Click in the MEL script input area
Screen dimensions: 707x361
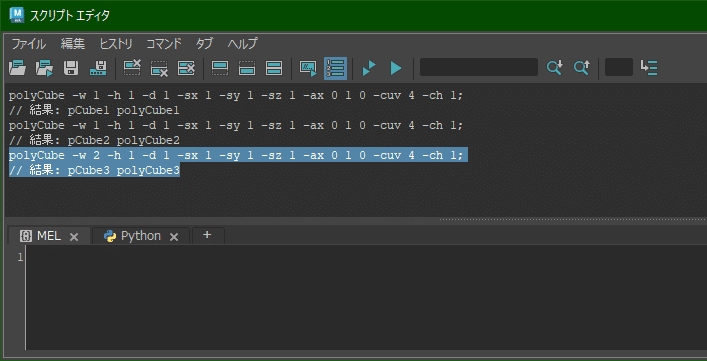365,297
